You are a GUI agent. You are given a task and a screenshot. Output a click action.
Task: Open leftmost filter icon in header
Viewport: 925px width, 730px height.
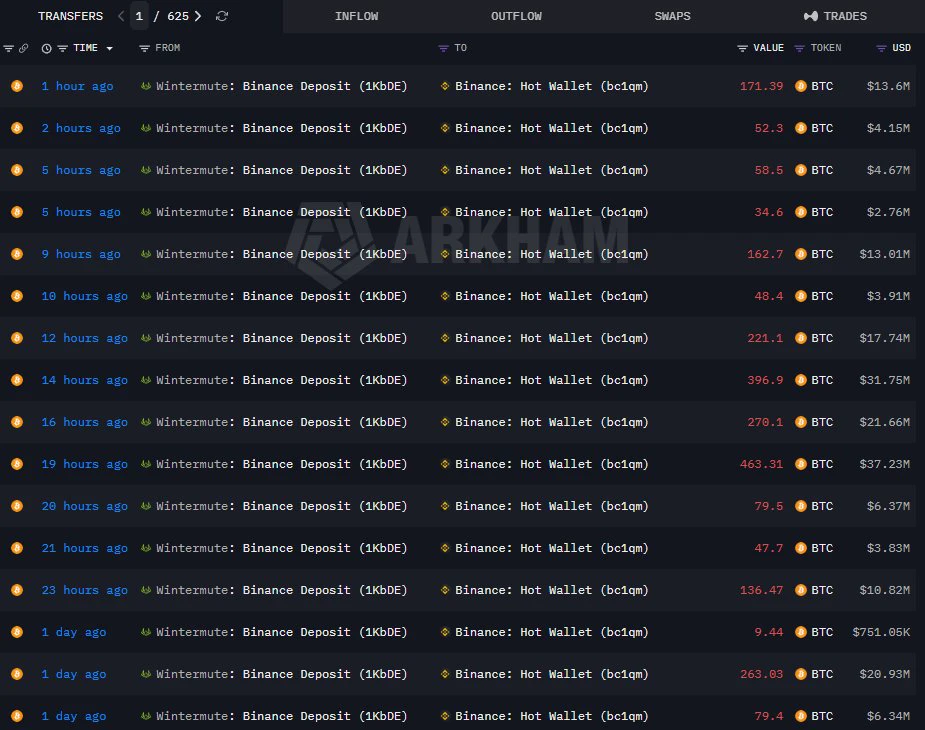8,48
